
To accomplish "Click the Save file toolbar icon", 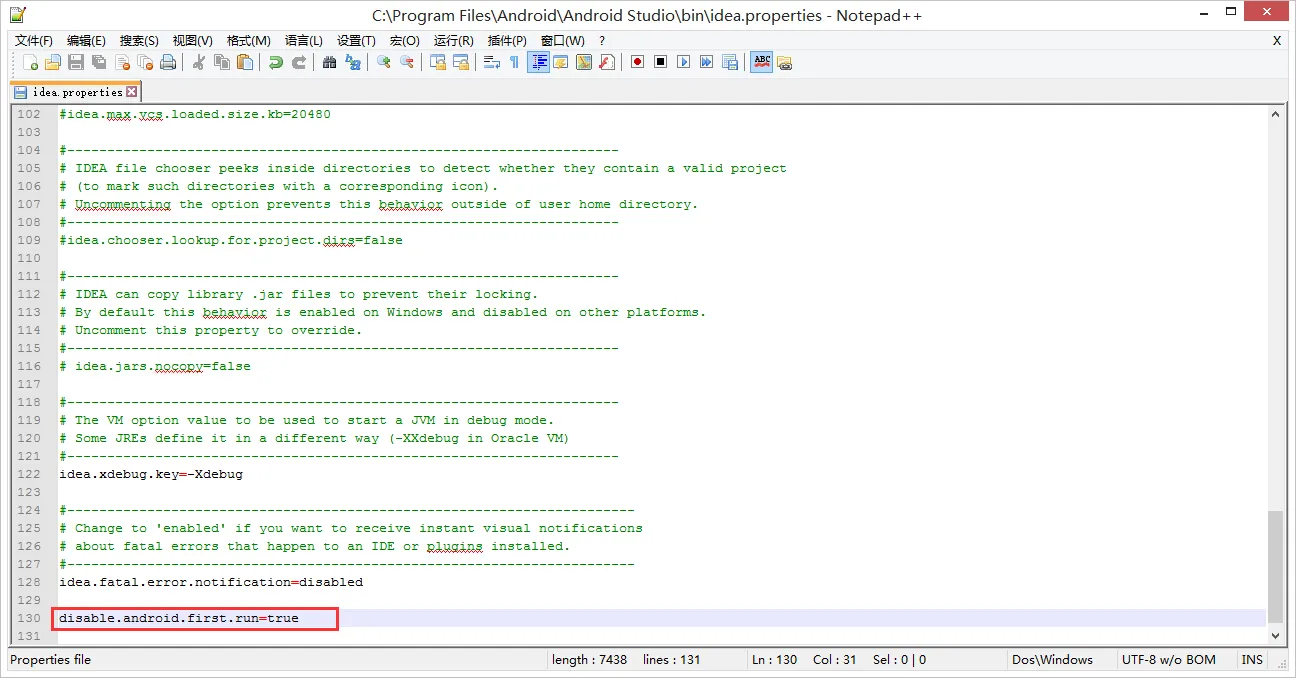I will coord(76,62).
